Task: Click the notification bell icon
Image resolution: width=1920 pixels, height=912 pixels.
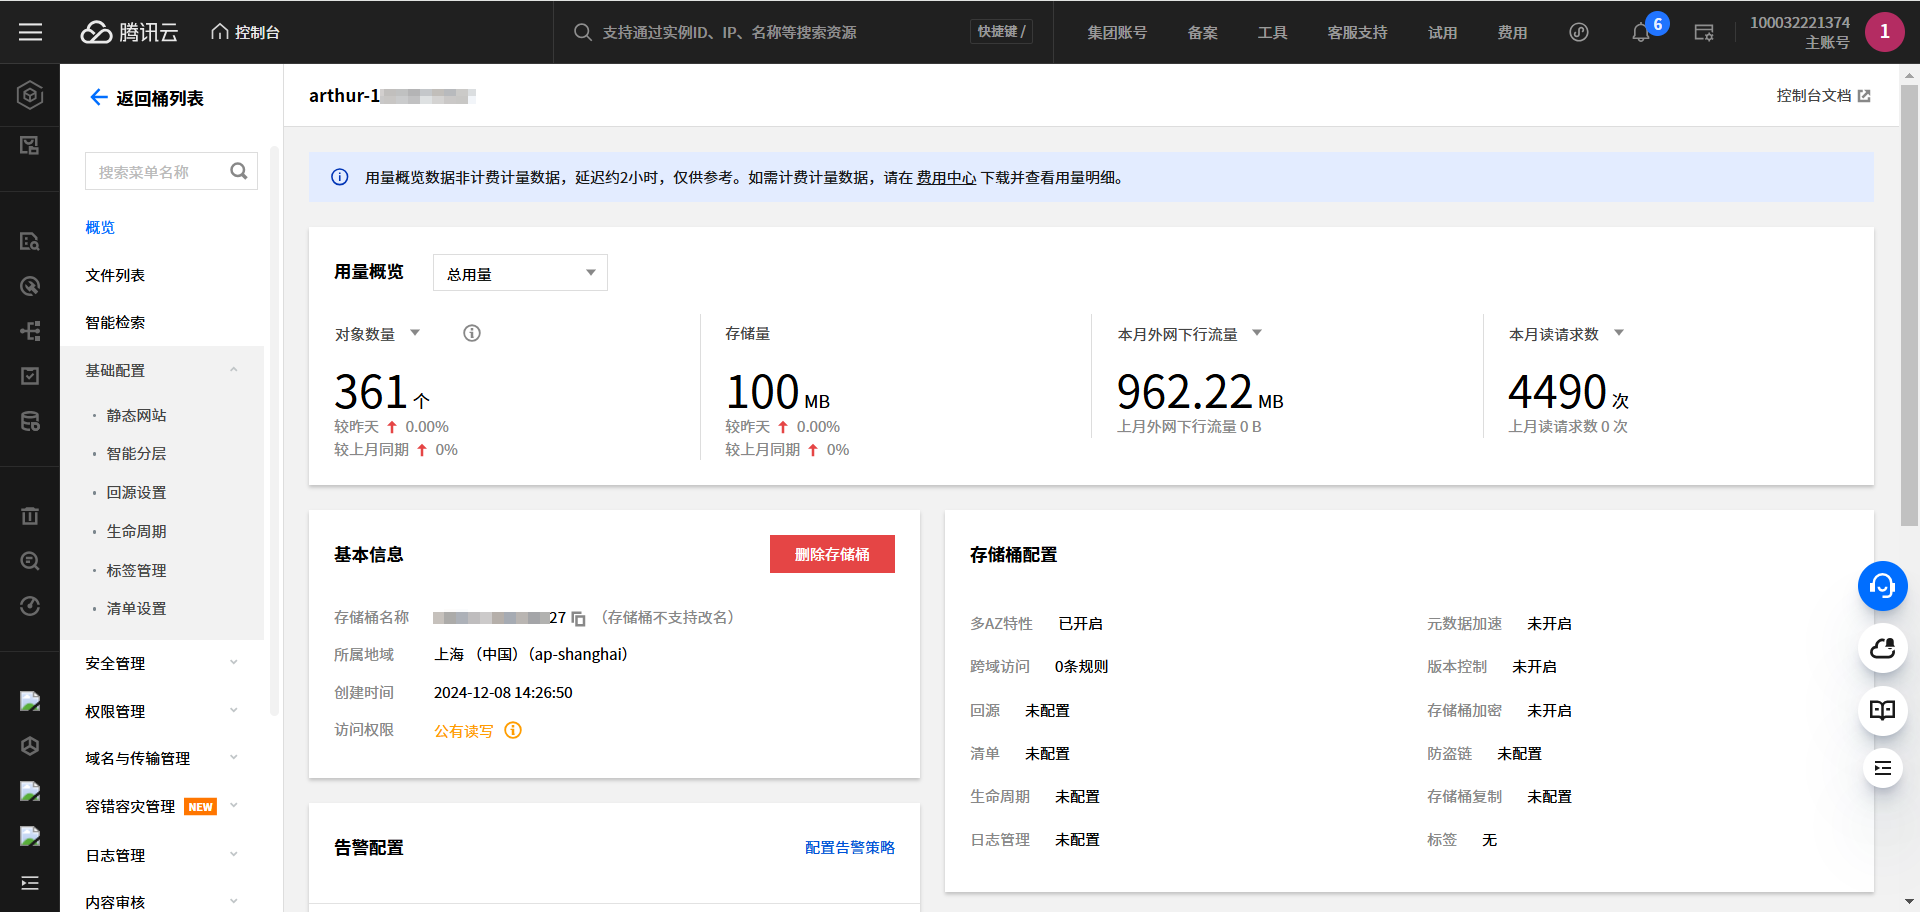Action: pos(1640,33)
